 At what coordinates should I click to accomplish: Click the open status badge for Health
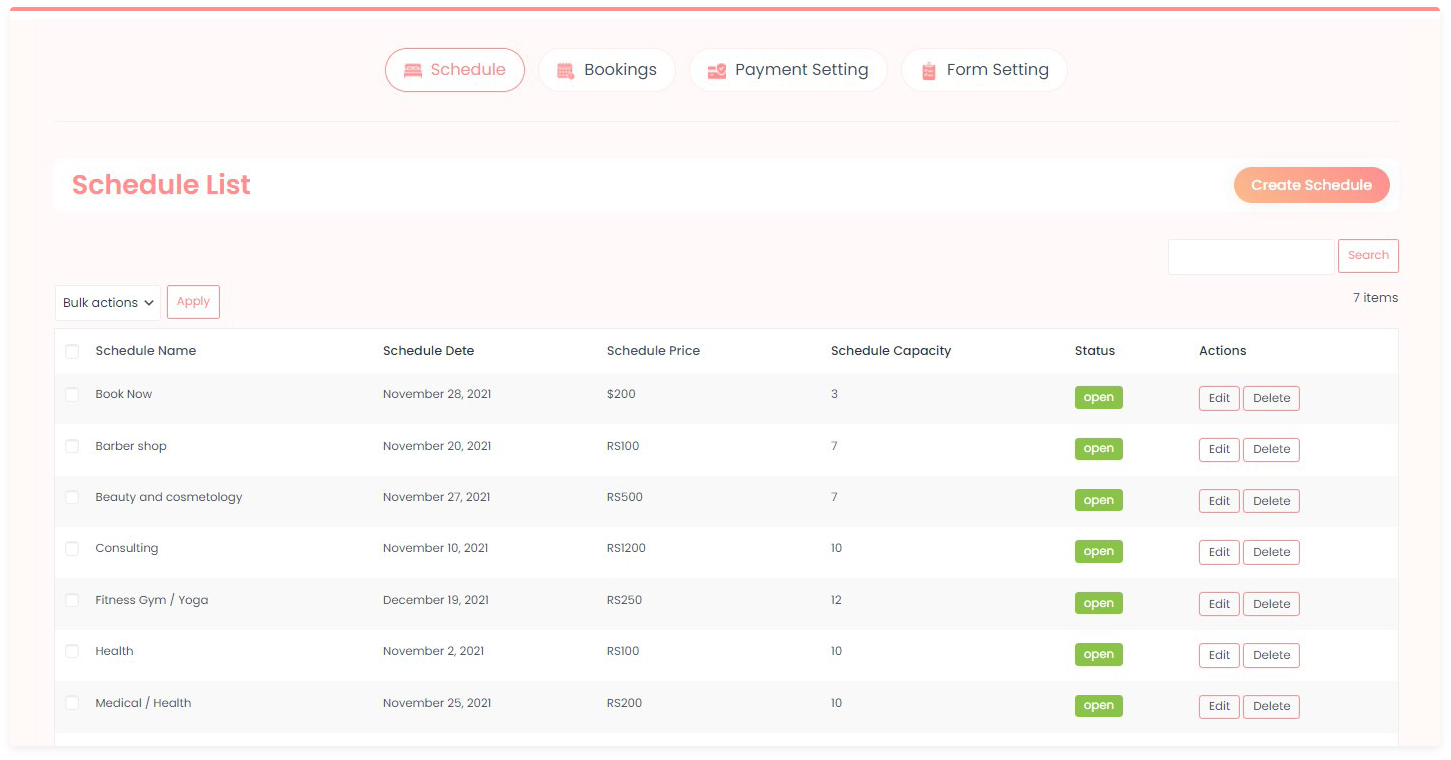tap(1098, 655)
